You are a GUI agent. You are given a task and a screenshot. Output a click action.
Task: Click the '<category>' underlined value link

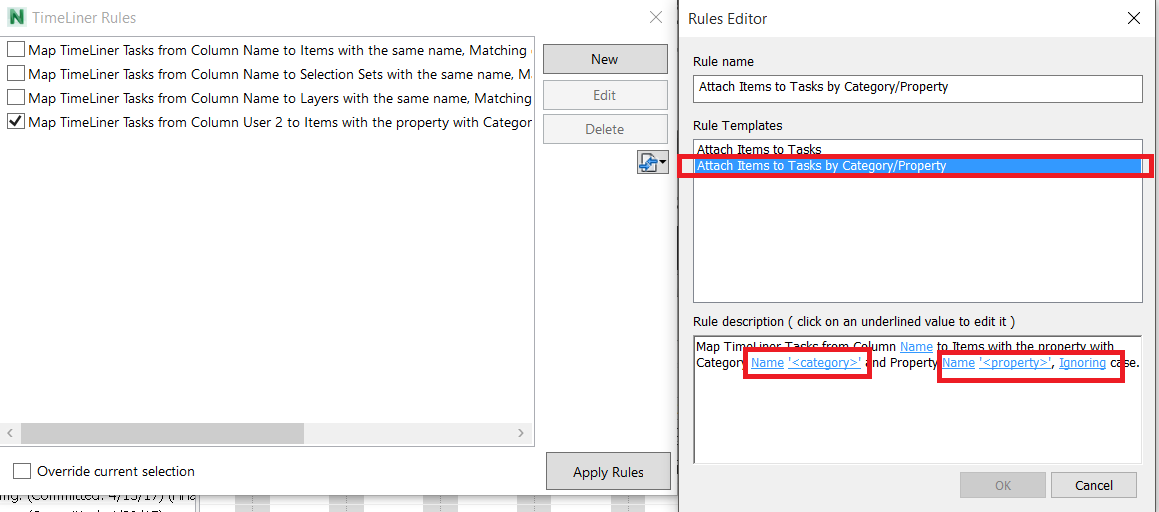[x=825, y=363]
